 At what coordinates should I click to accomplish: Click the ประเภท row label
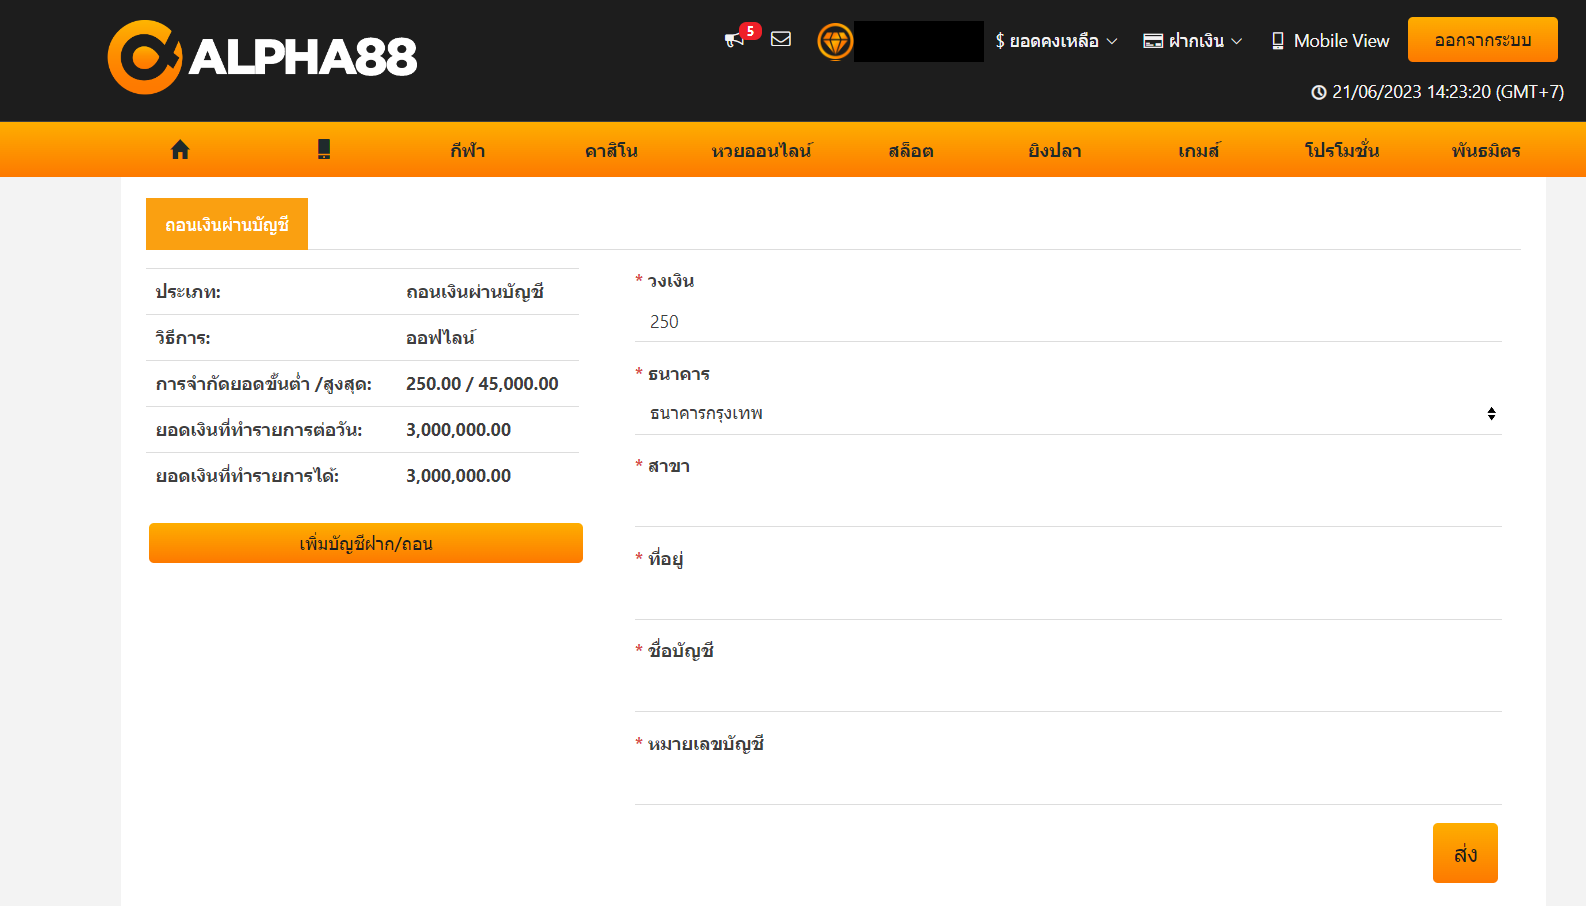[x=188, y=292]
